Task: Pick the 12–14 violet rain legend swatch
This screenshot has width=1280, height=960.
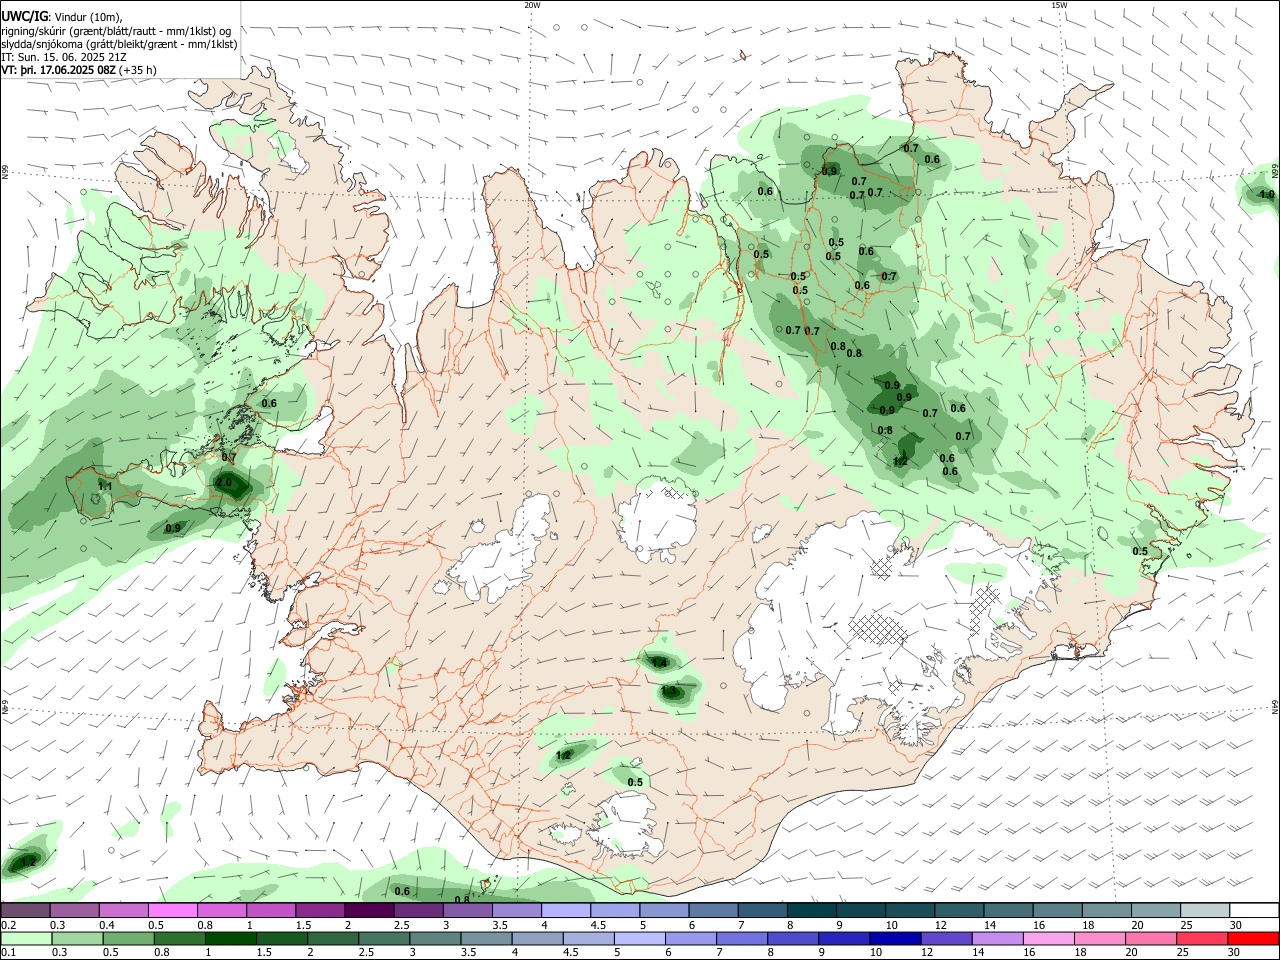Action: pos(946,938)
